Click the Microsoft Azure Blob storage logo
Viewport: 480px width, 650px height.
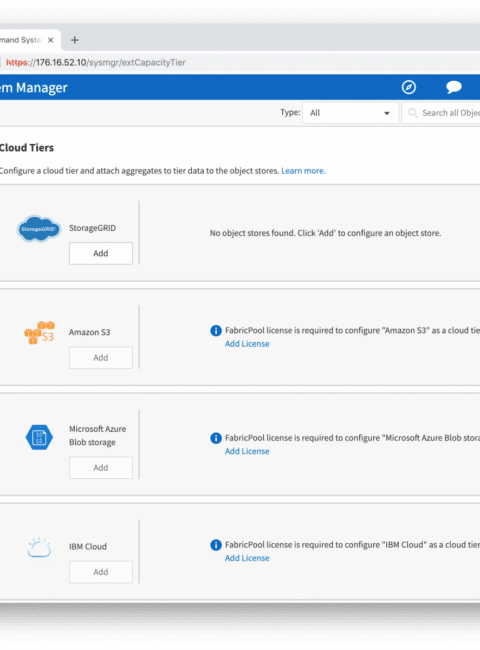39,437
